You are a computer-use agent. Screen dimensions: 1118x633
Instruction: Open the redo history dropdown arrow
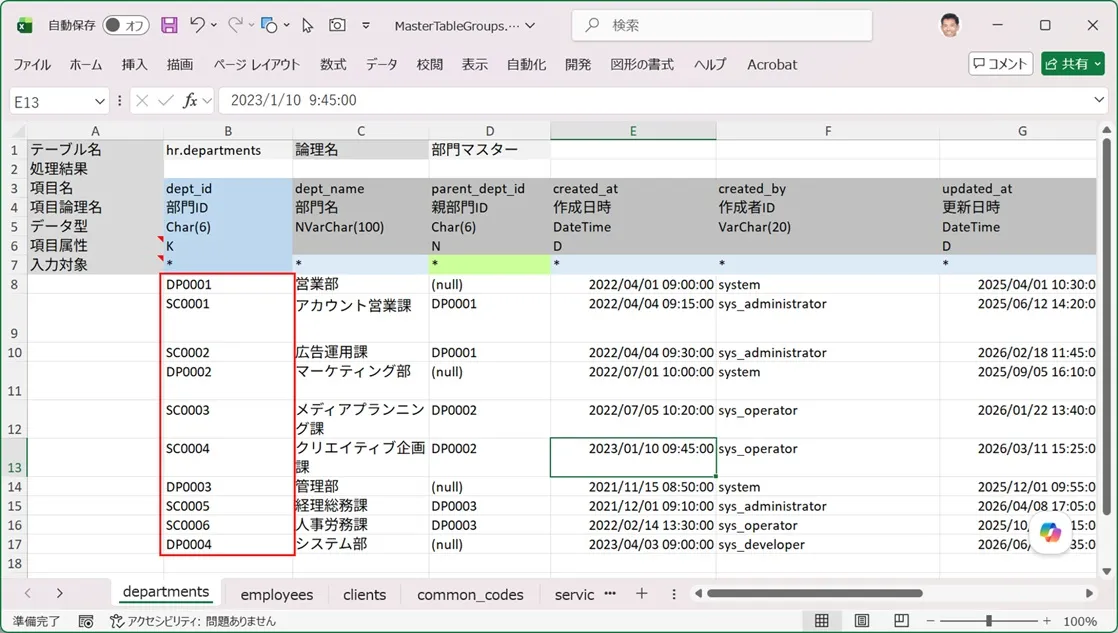(x=252, y=25)
